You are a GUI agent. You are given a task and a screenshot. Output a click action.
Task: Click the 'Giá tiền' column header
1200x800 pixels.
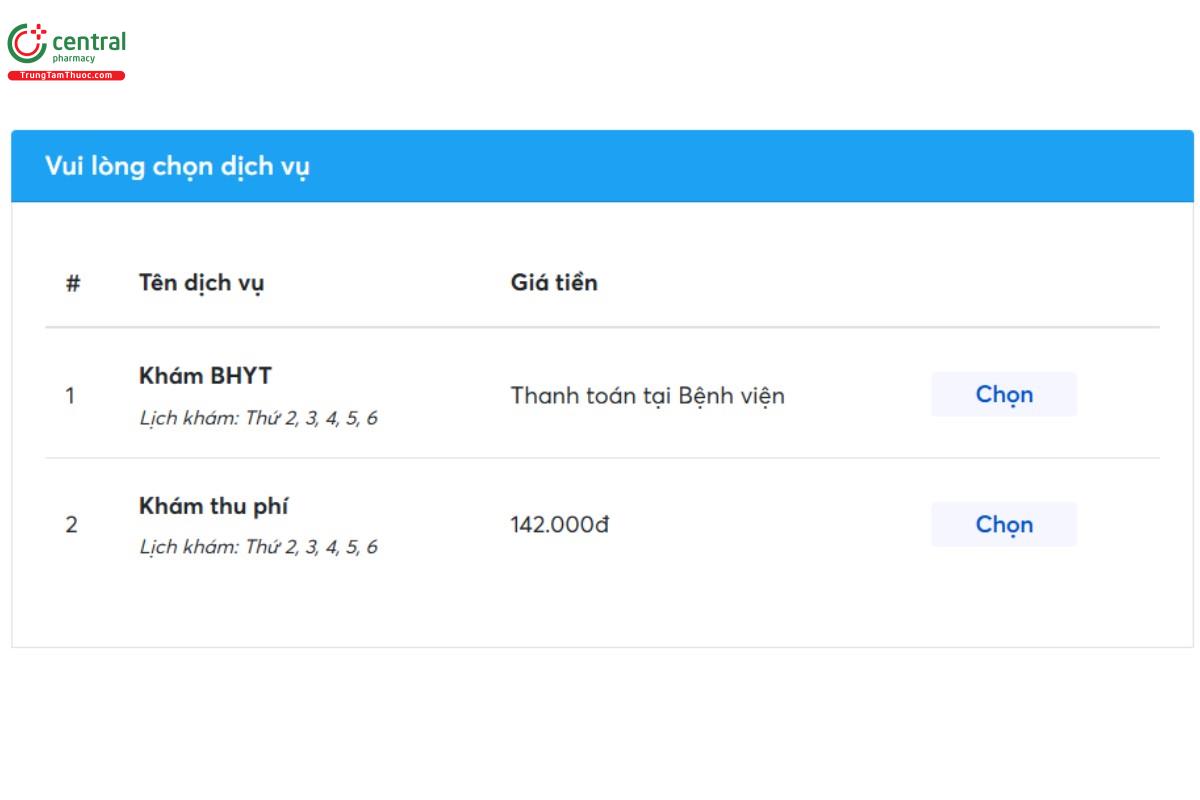pyautogui.click(x=554, y=283)
